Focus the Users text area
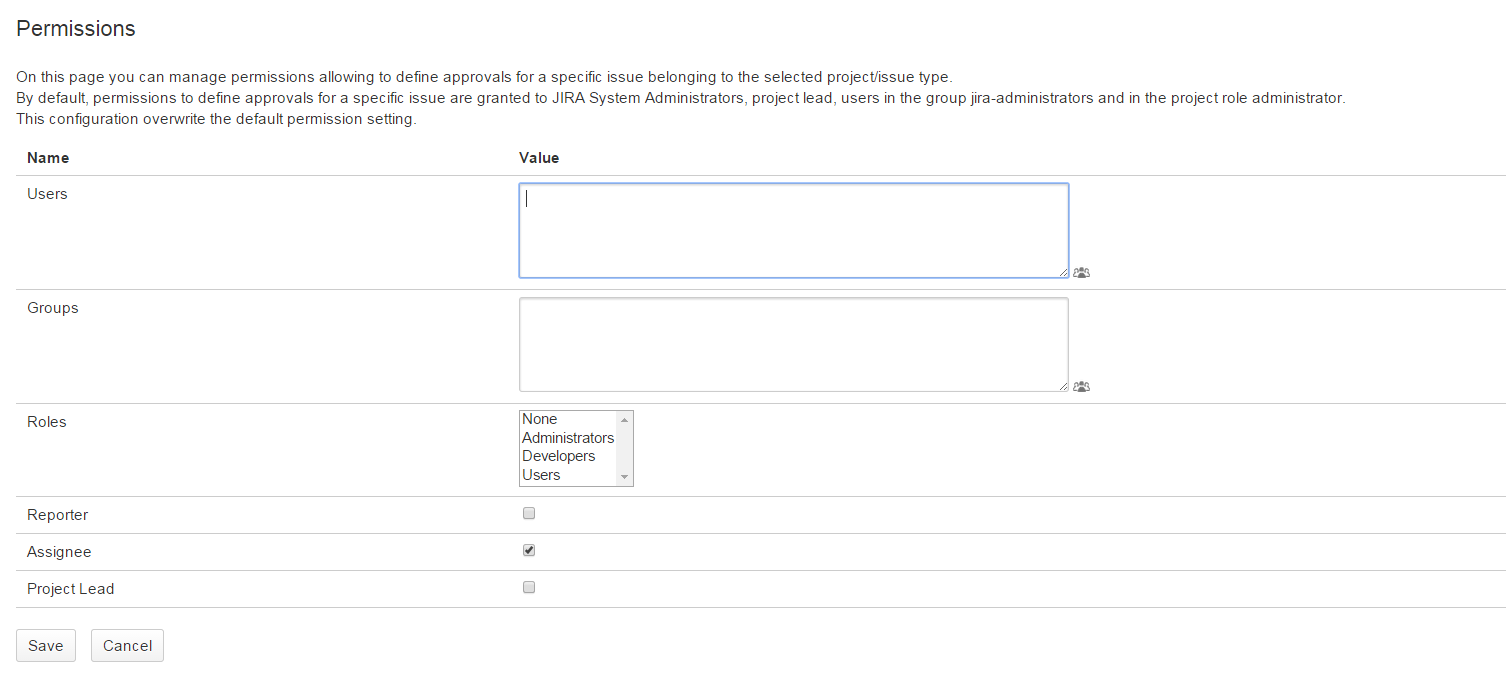The image size is (1506, 676). [793, 230]
